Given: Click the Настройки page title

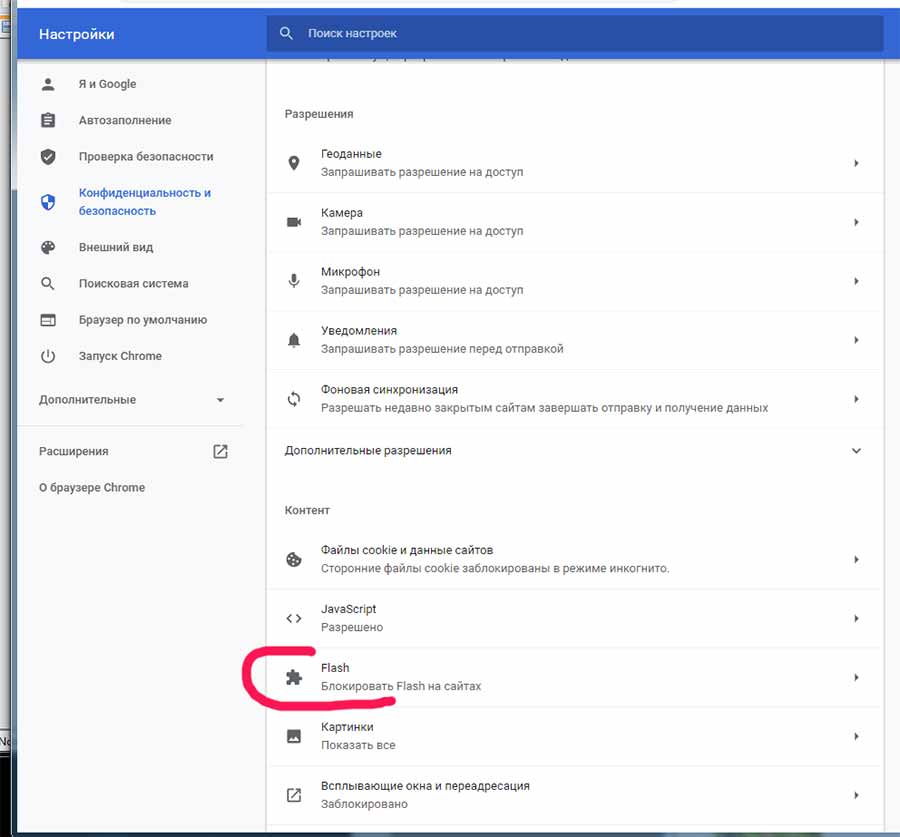Looking at the screenshot, I should [x=77, y=34].
